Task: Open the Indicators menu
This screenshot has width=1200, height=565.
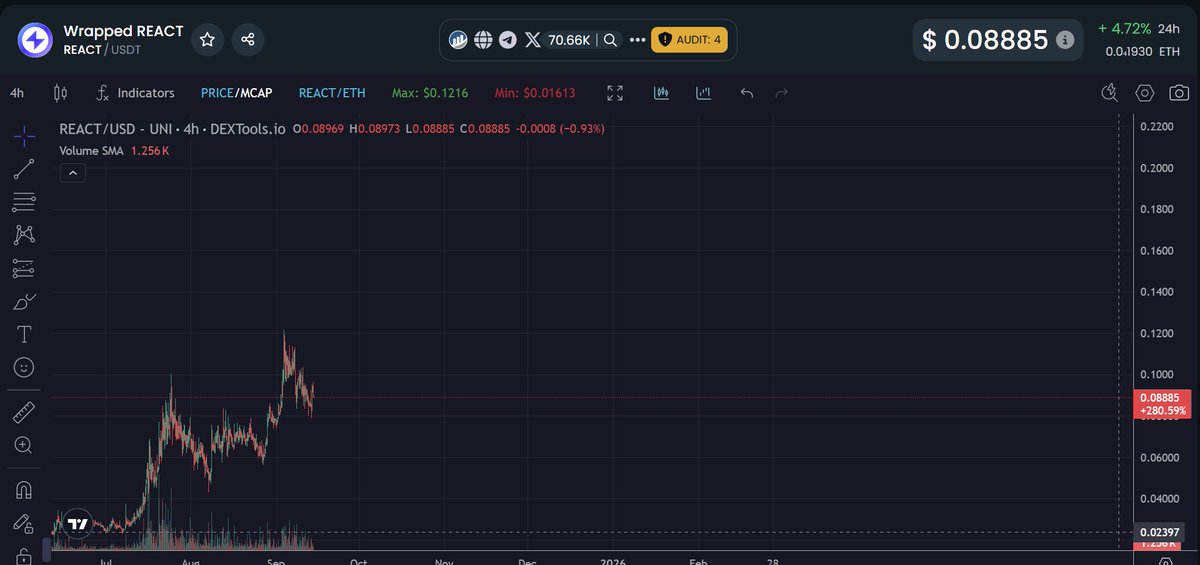Action: (135, 93)
